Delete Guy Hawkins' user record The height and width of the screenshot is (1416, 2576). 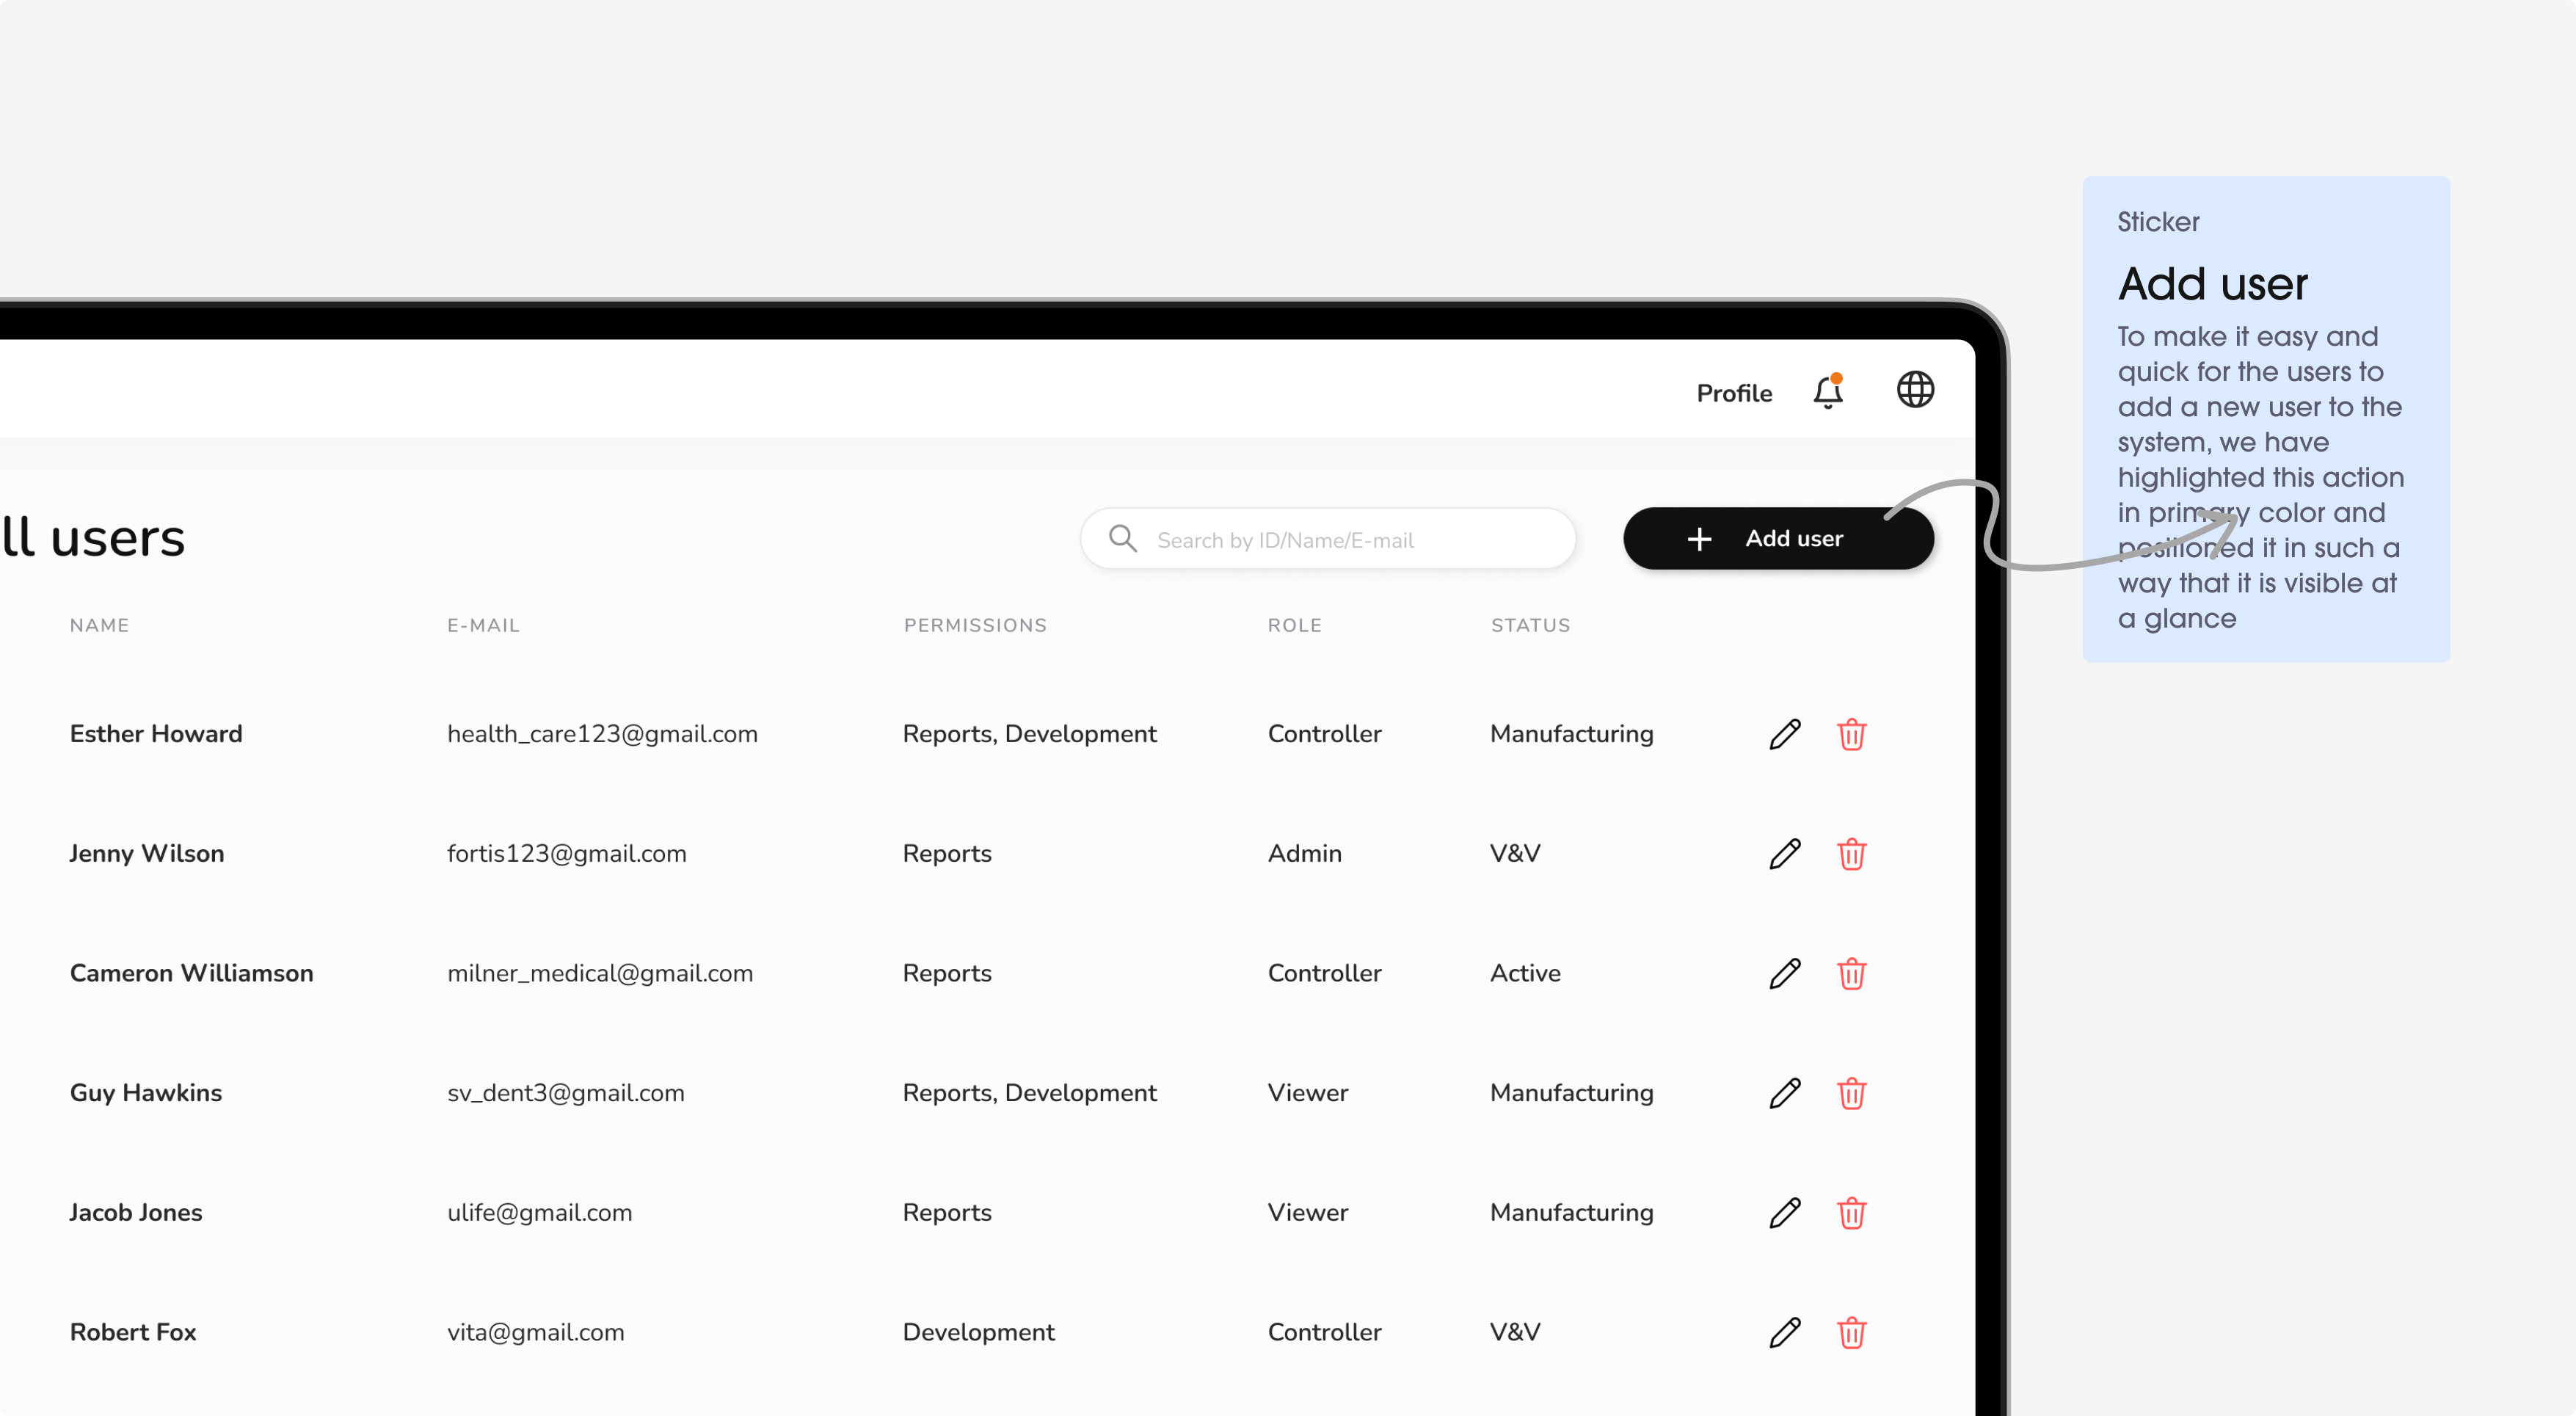click(1851, 1093)
